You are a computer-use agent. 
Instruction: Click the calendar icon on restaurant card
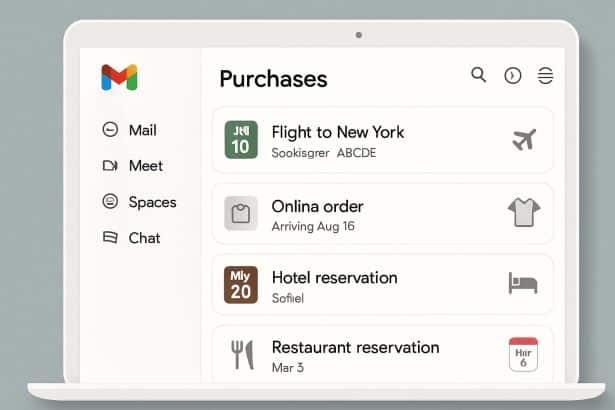pos(523,355)
